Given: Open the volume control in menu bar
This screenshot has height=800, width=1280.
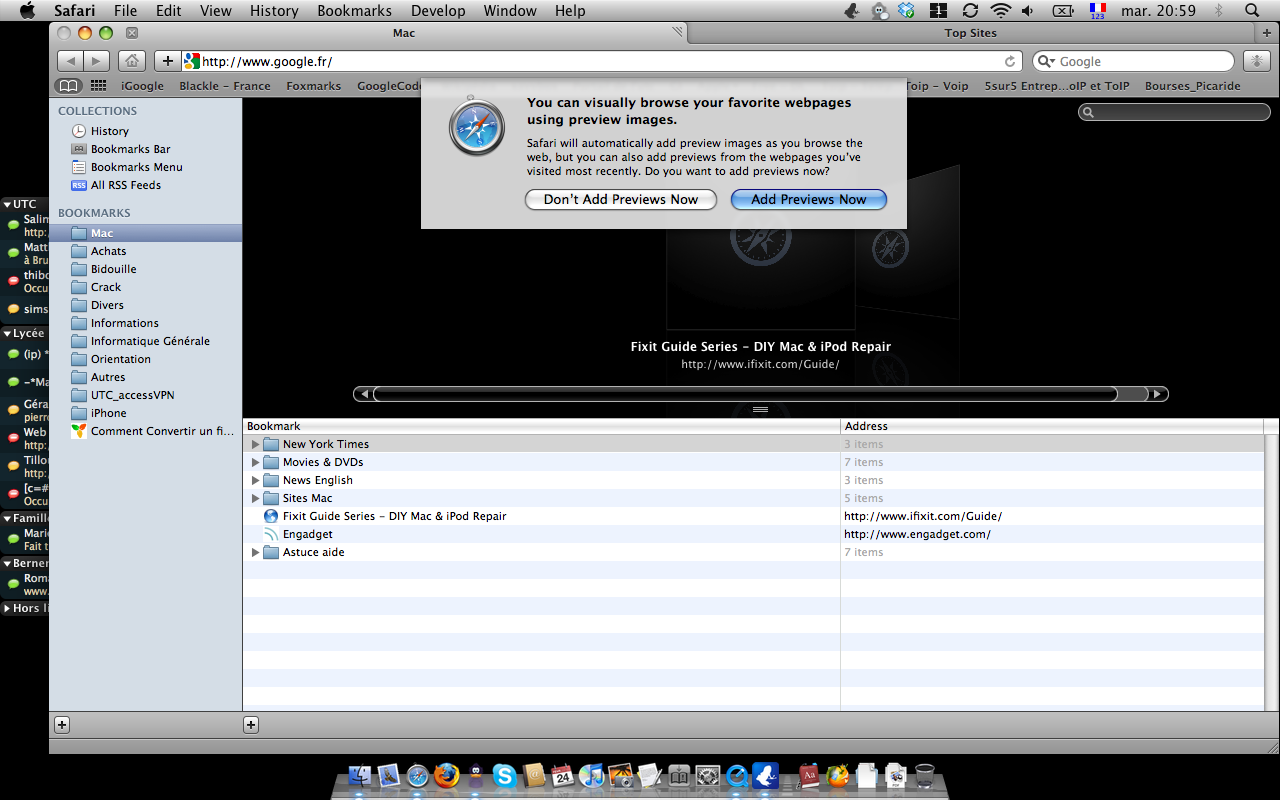Looking at the screenshot, I should (1029, 11).
